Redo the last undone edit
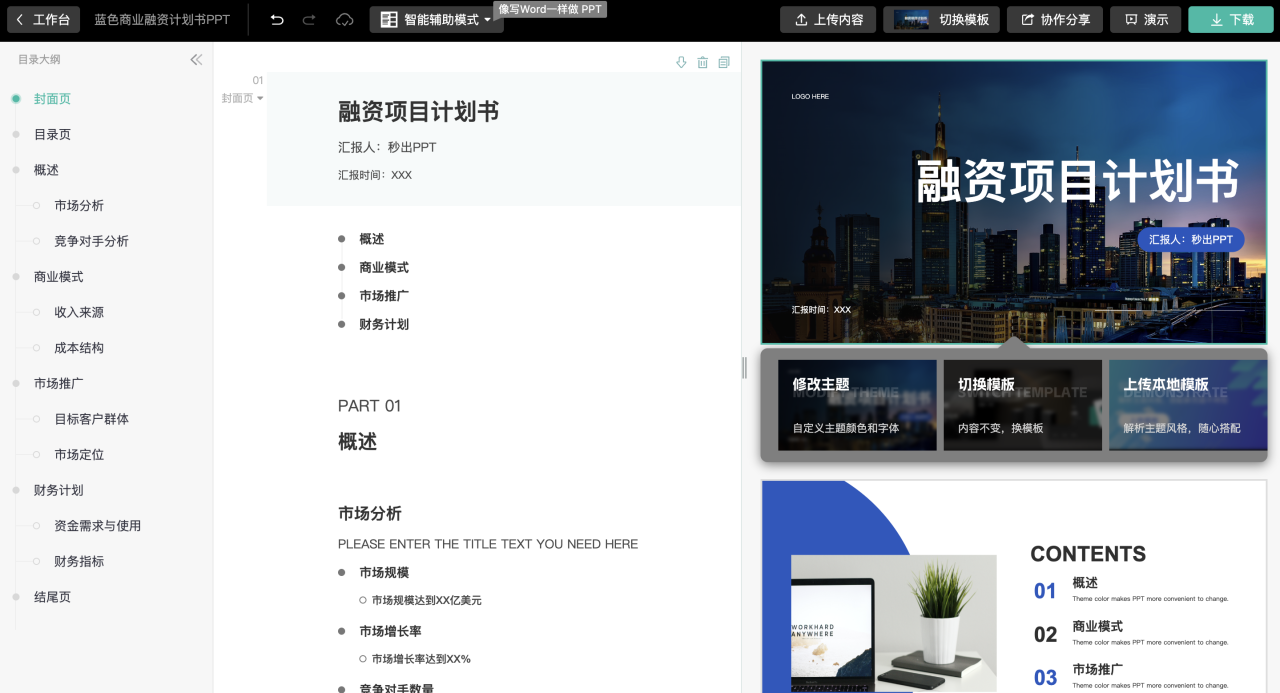 point(309,20)
